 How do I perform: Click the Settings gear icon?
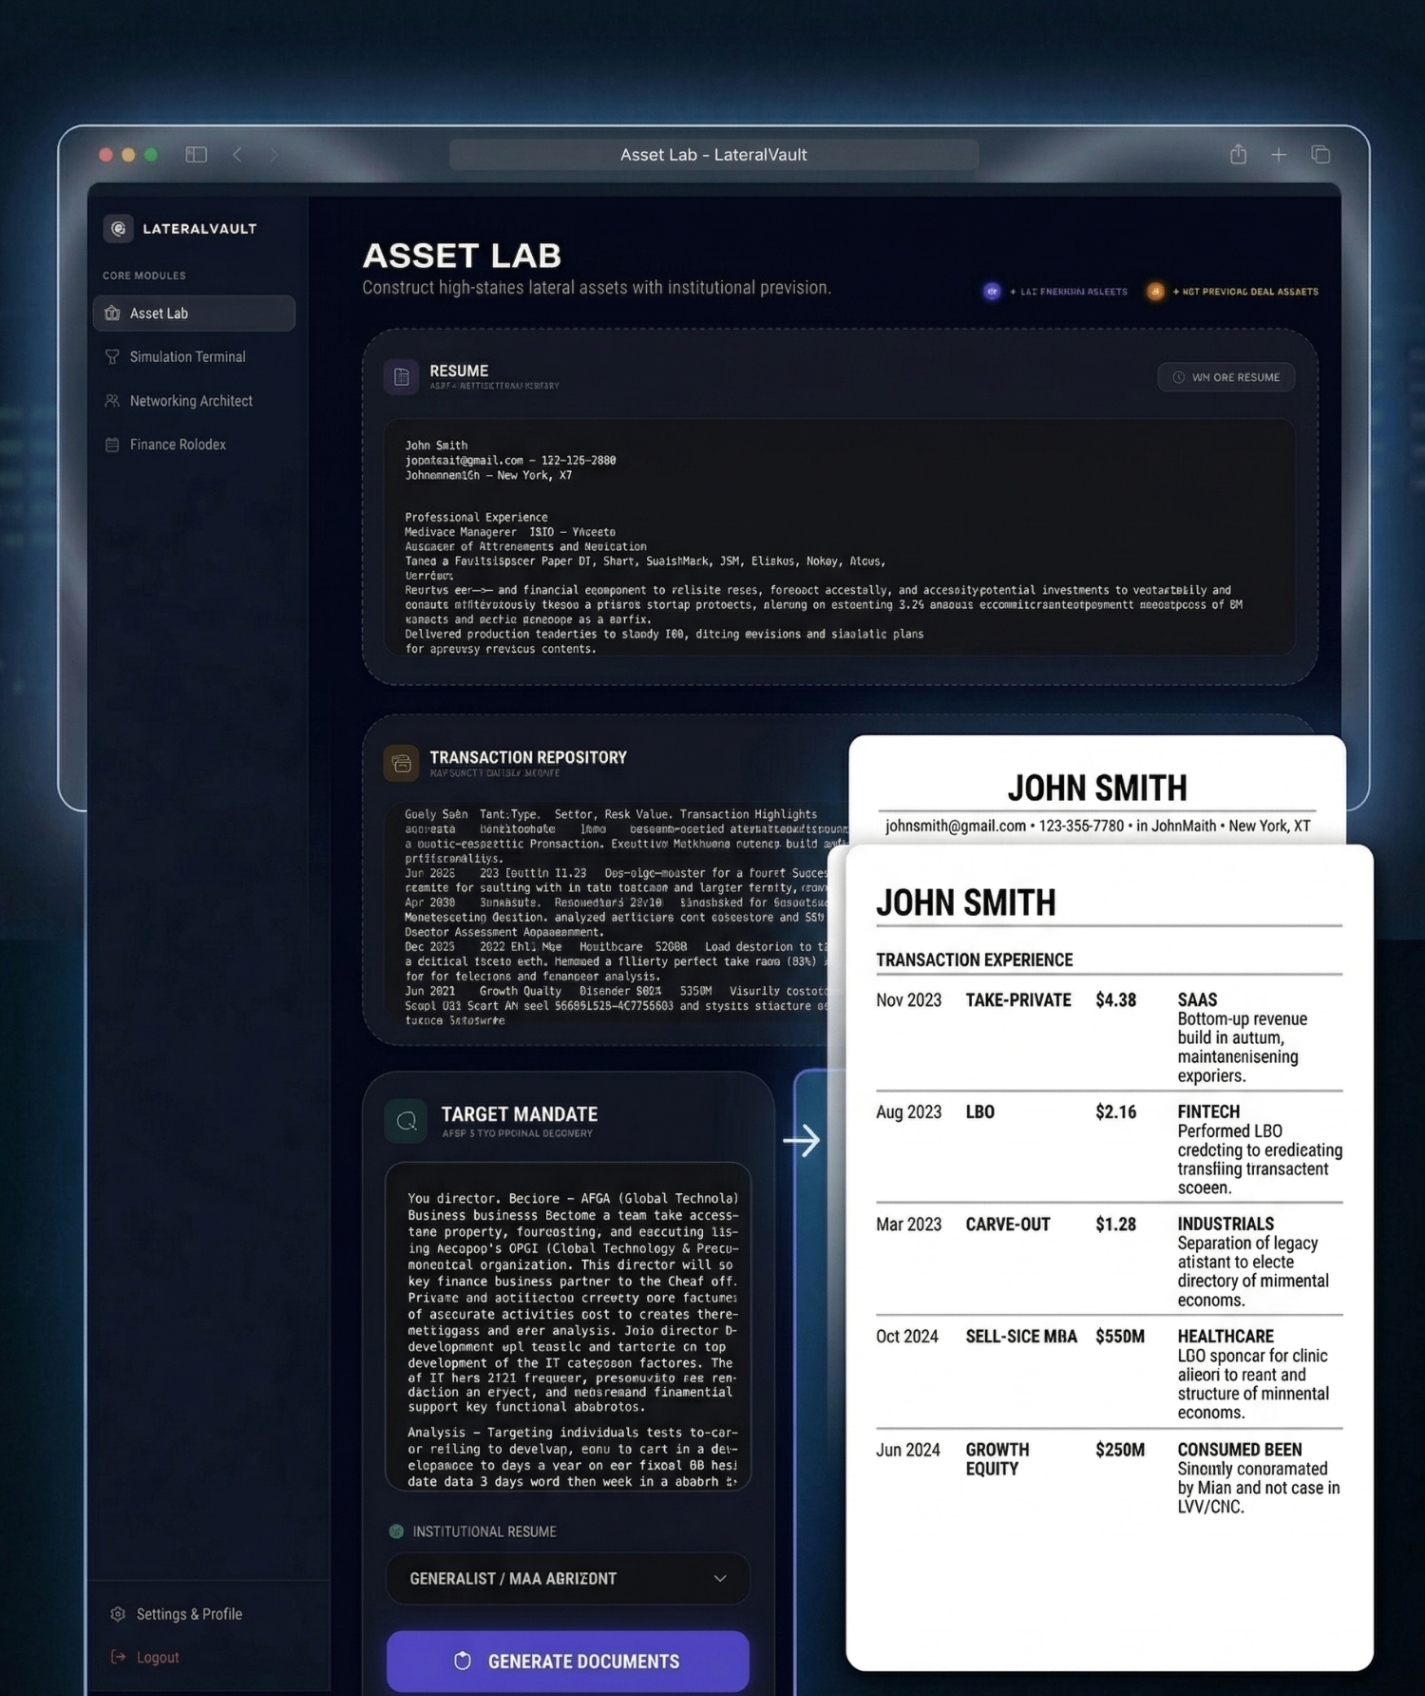click(x=118, y=1614)
